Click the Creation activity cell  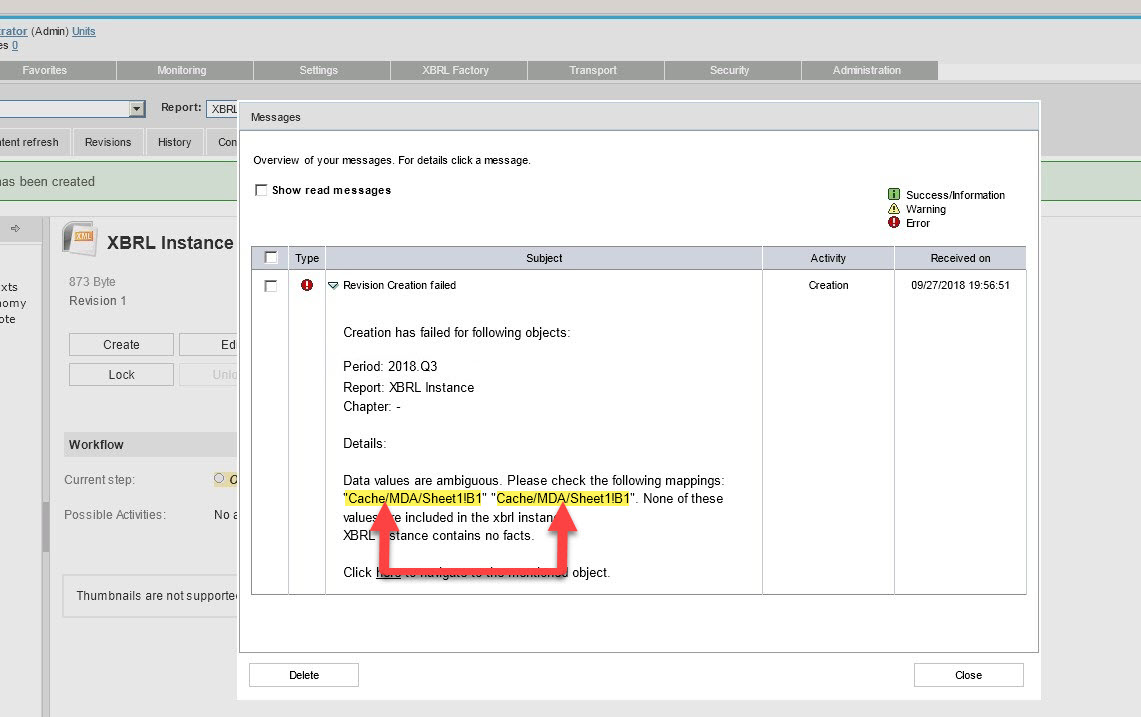(x=828, y=285)
